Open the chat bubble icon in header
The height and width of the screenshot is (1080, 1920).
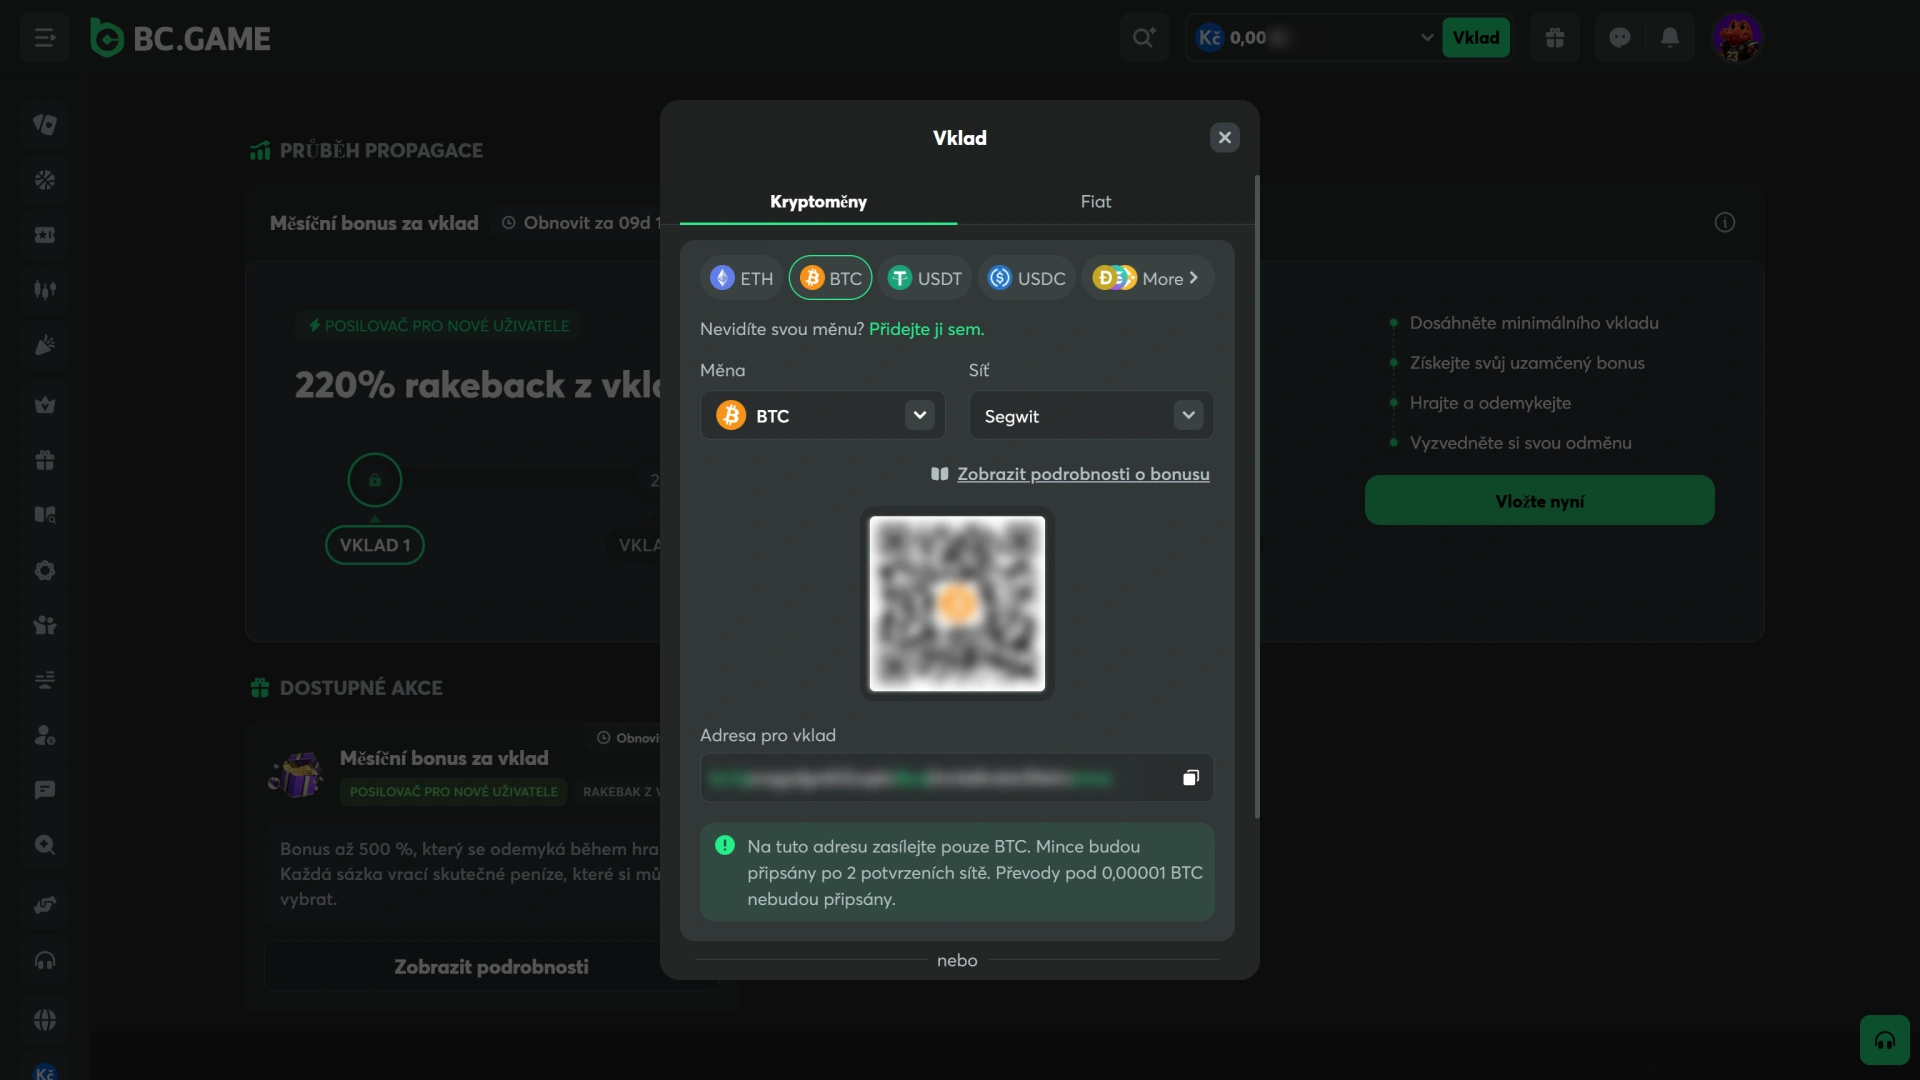click(x=1620, y=38)
